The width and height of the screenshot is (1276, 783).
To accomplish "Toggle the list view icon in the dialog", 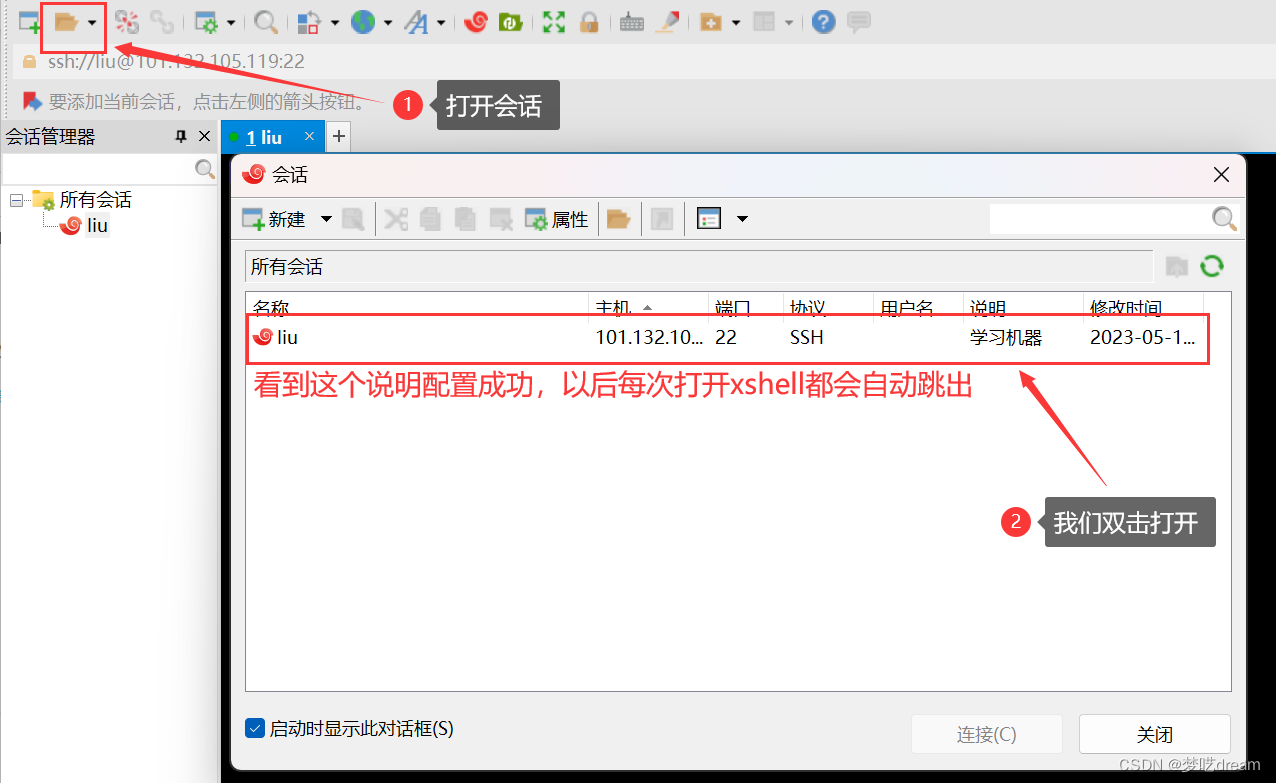I will pyautogui.click(x=709, y=218).
